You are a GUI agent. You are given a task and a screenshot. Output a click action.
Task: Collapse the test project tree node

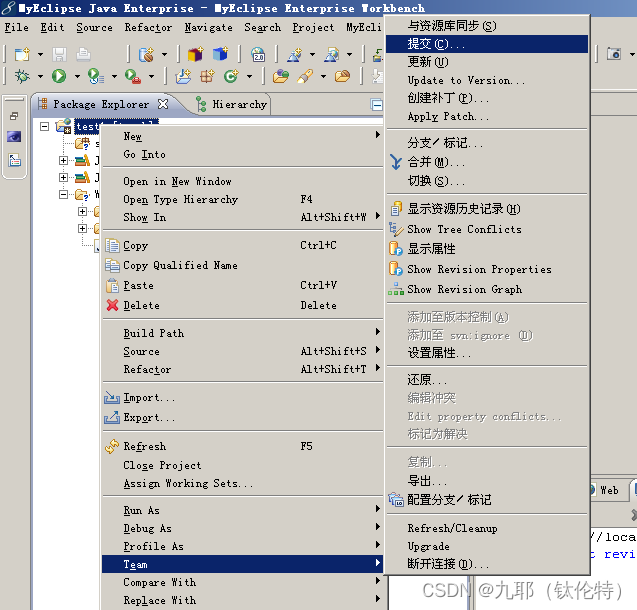coord(44,126)
